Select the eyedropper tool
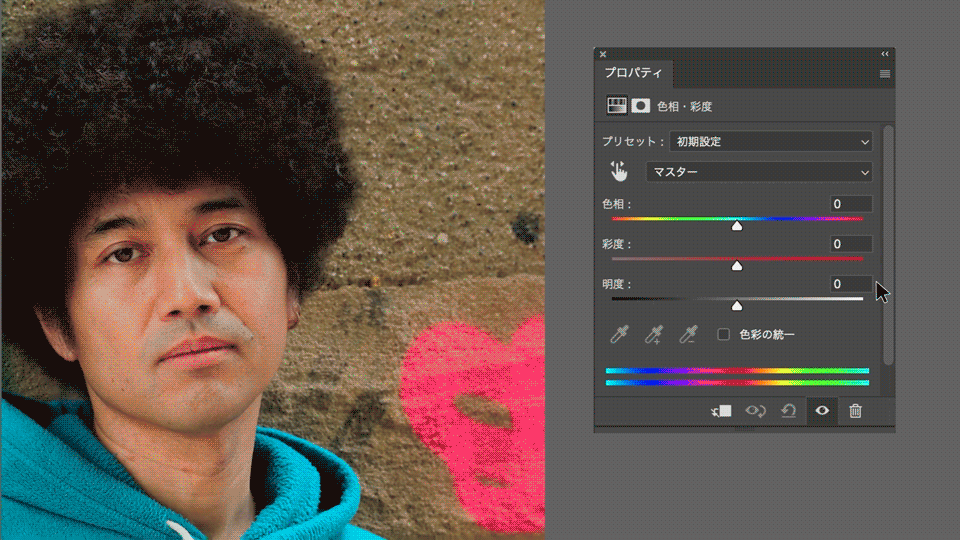The height and width of the screenshot is (540, 960). (619, 334)
